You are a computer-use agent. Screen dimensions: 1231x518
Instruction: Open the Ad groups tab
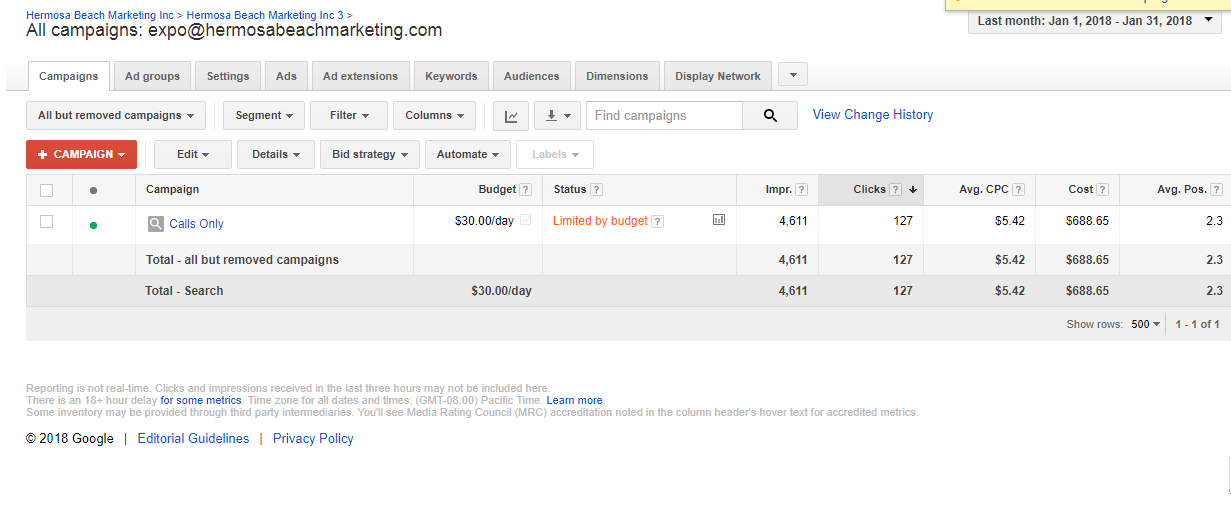pos(152,76)
